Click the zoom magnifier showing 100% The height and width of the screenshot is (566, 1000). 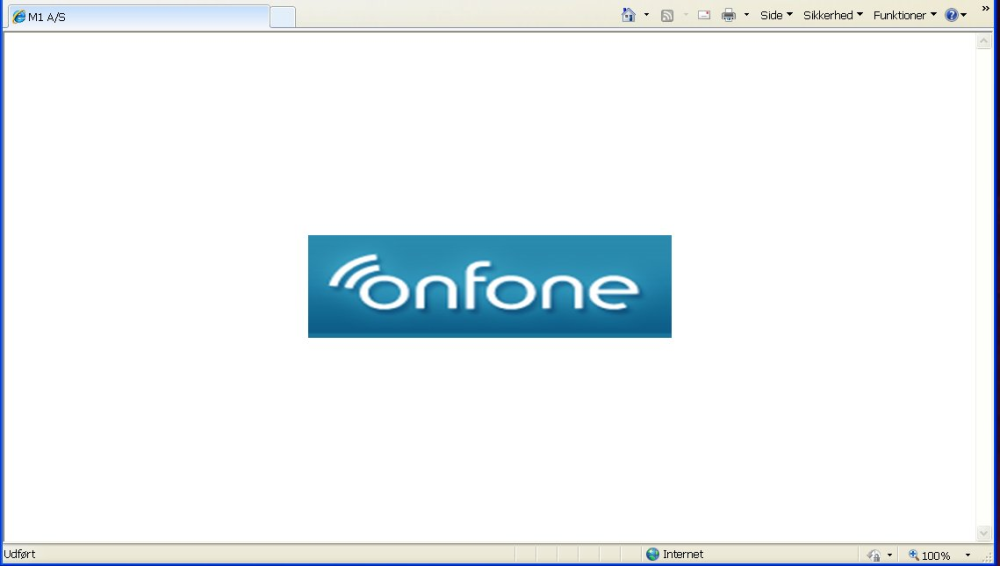click(930, 555)
